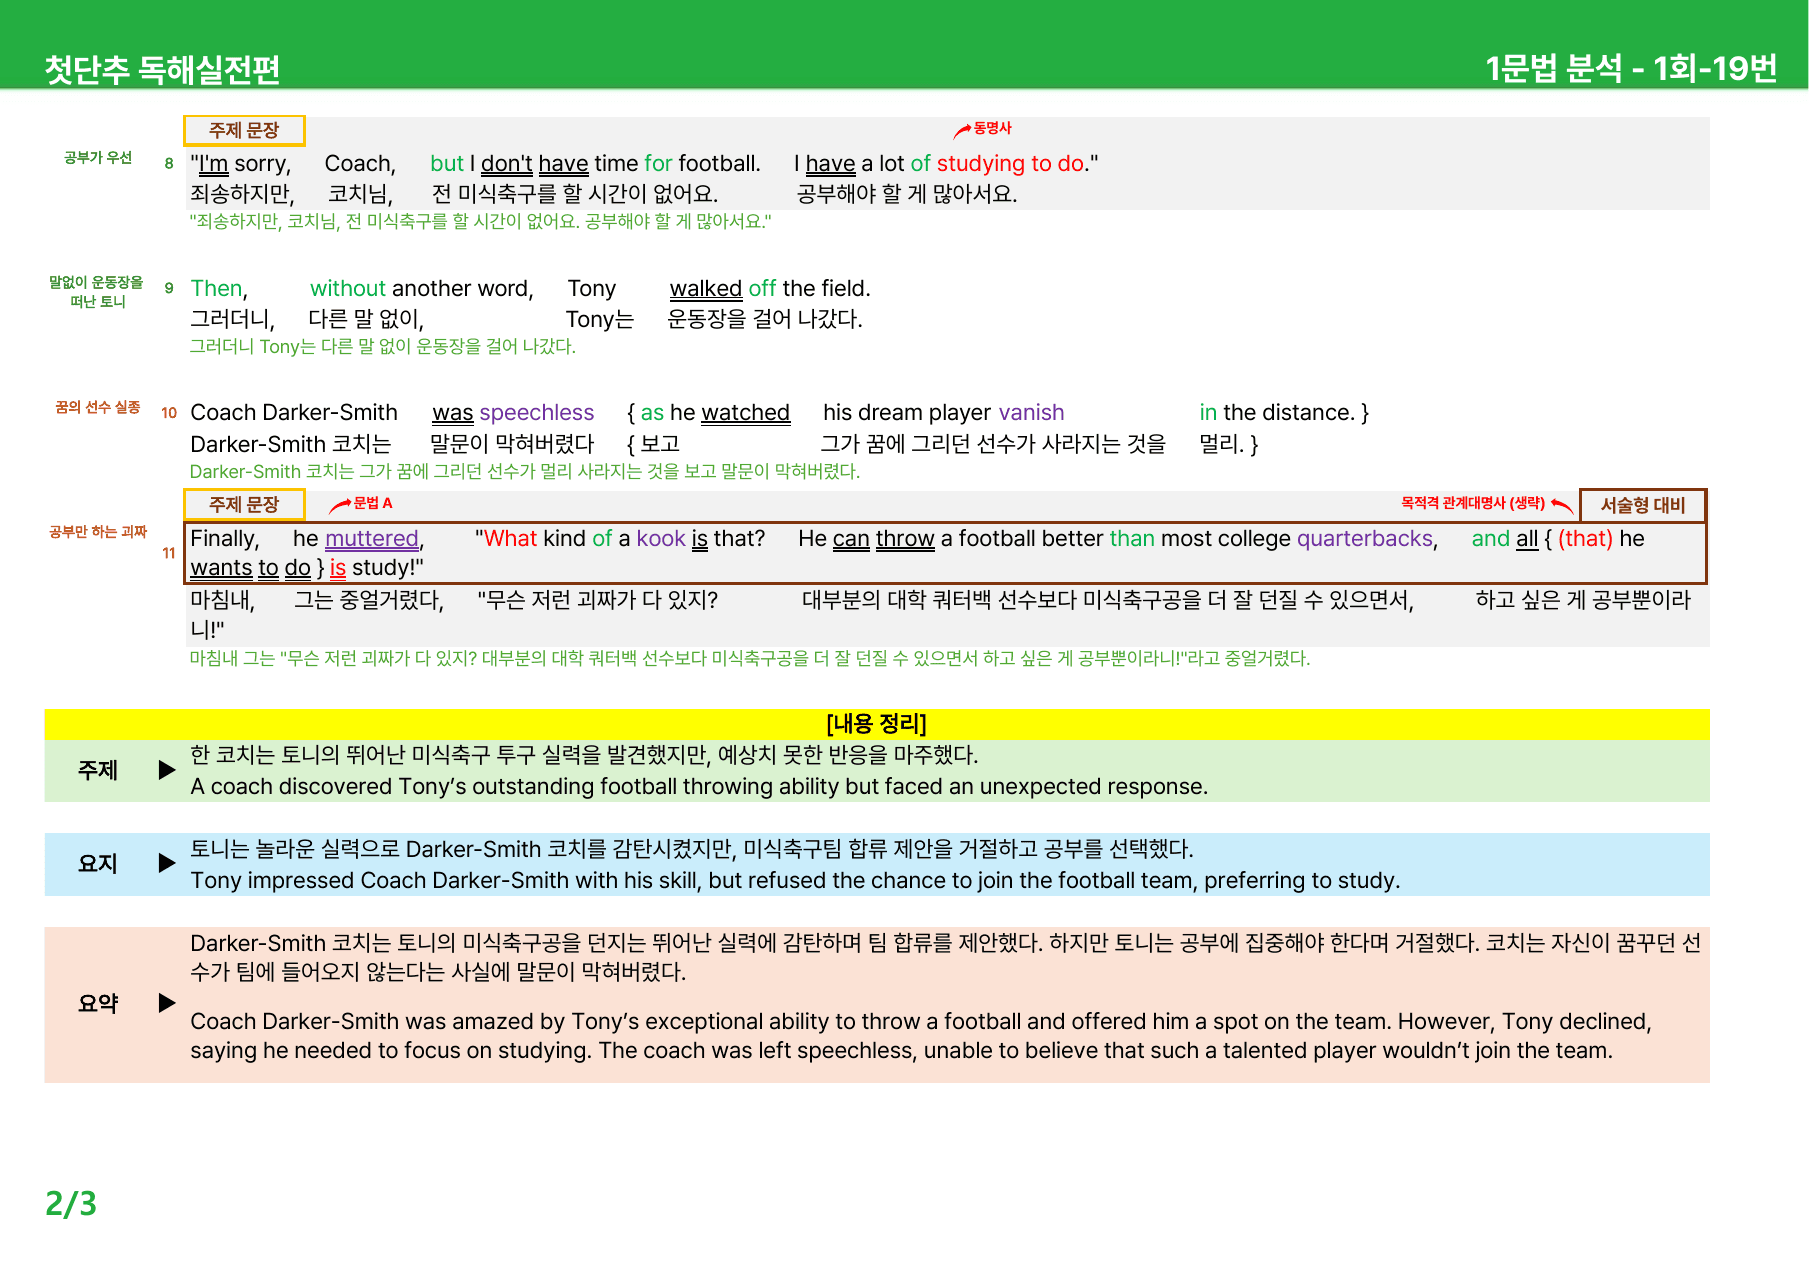
Task: Click the arrow marker next to '요지'
Action: click(167, 863)
